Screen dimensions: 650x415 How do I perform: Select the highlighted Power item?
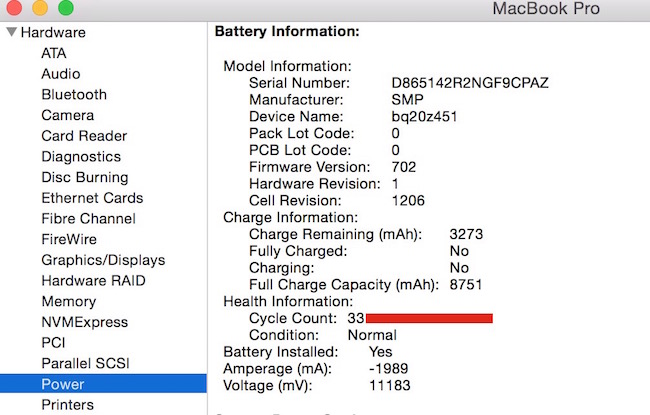[x=62, y=384]
